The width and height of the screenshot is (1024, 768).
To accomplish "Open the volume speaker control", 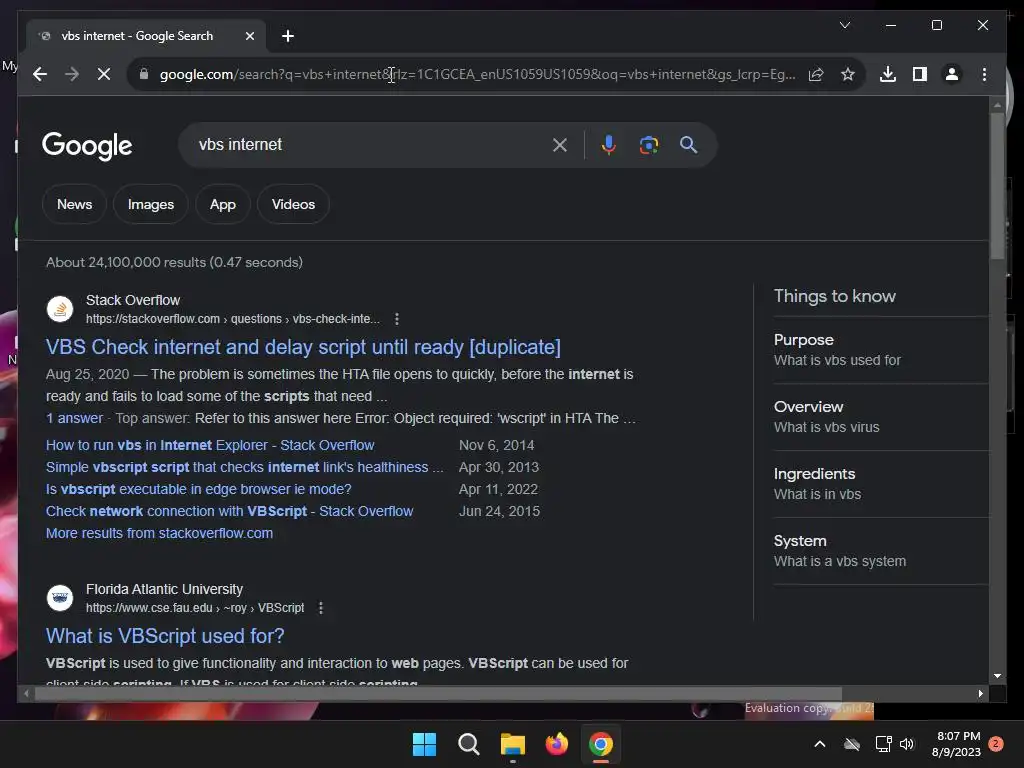I will pyautogui.click(x=906, y=744).
